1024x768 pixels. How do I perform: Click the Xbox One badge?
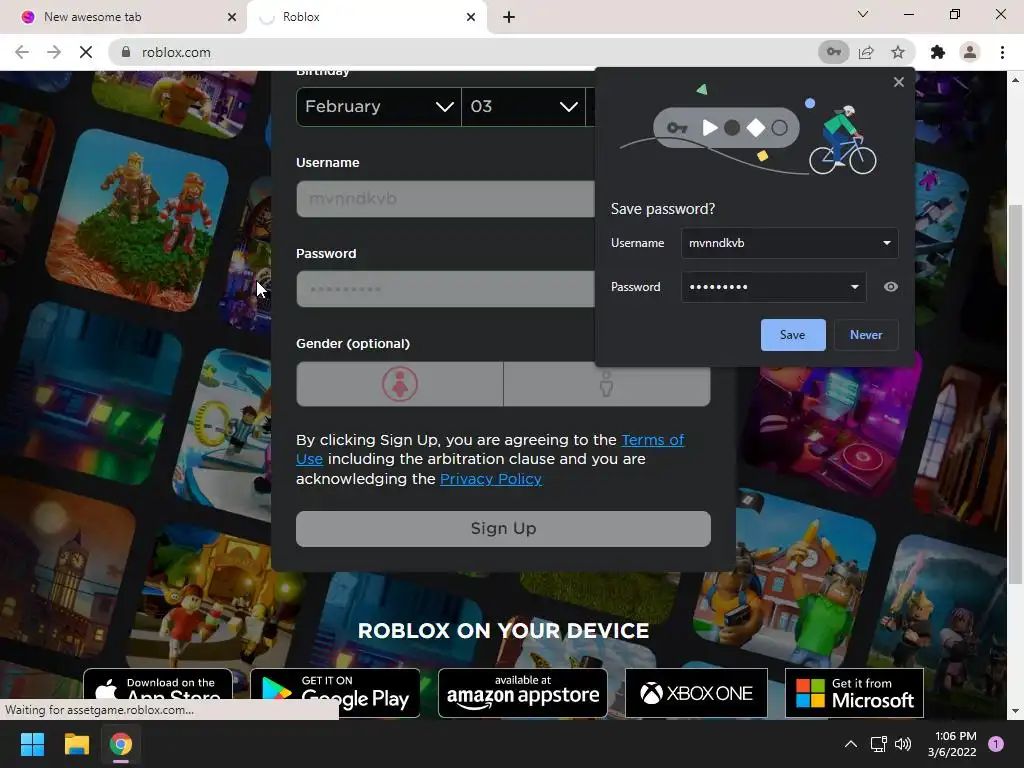click(x=696, y=692)
